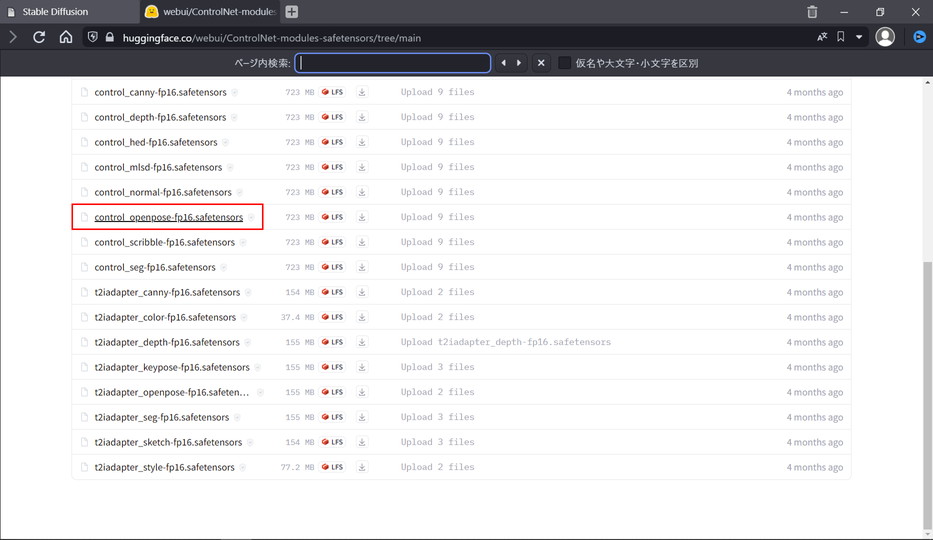Click LFS badge on t2iadapter_color row
Viewport: 933px width, 540px height.
(332, 317)
